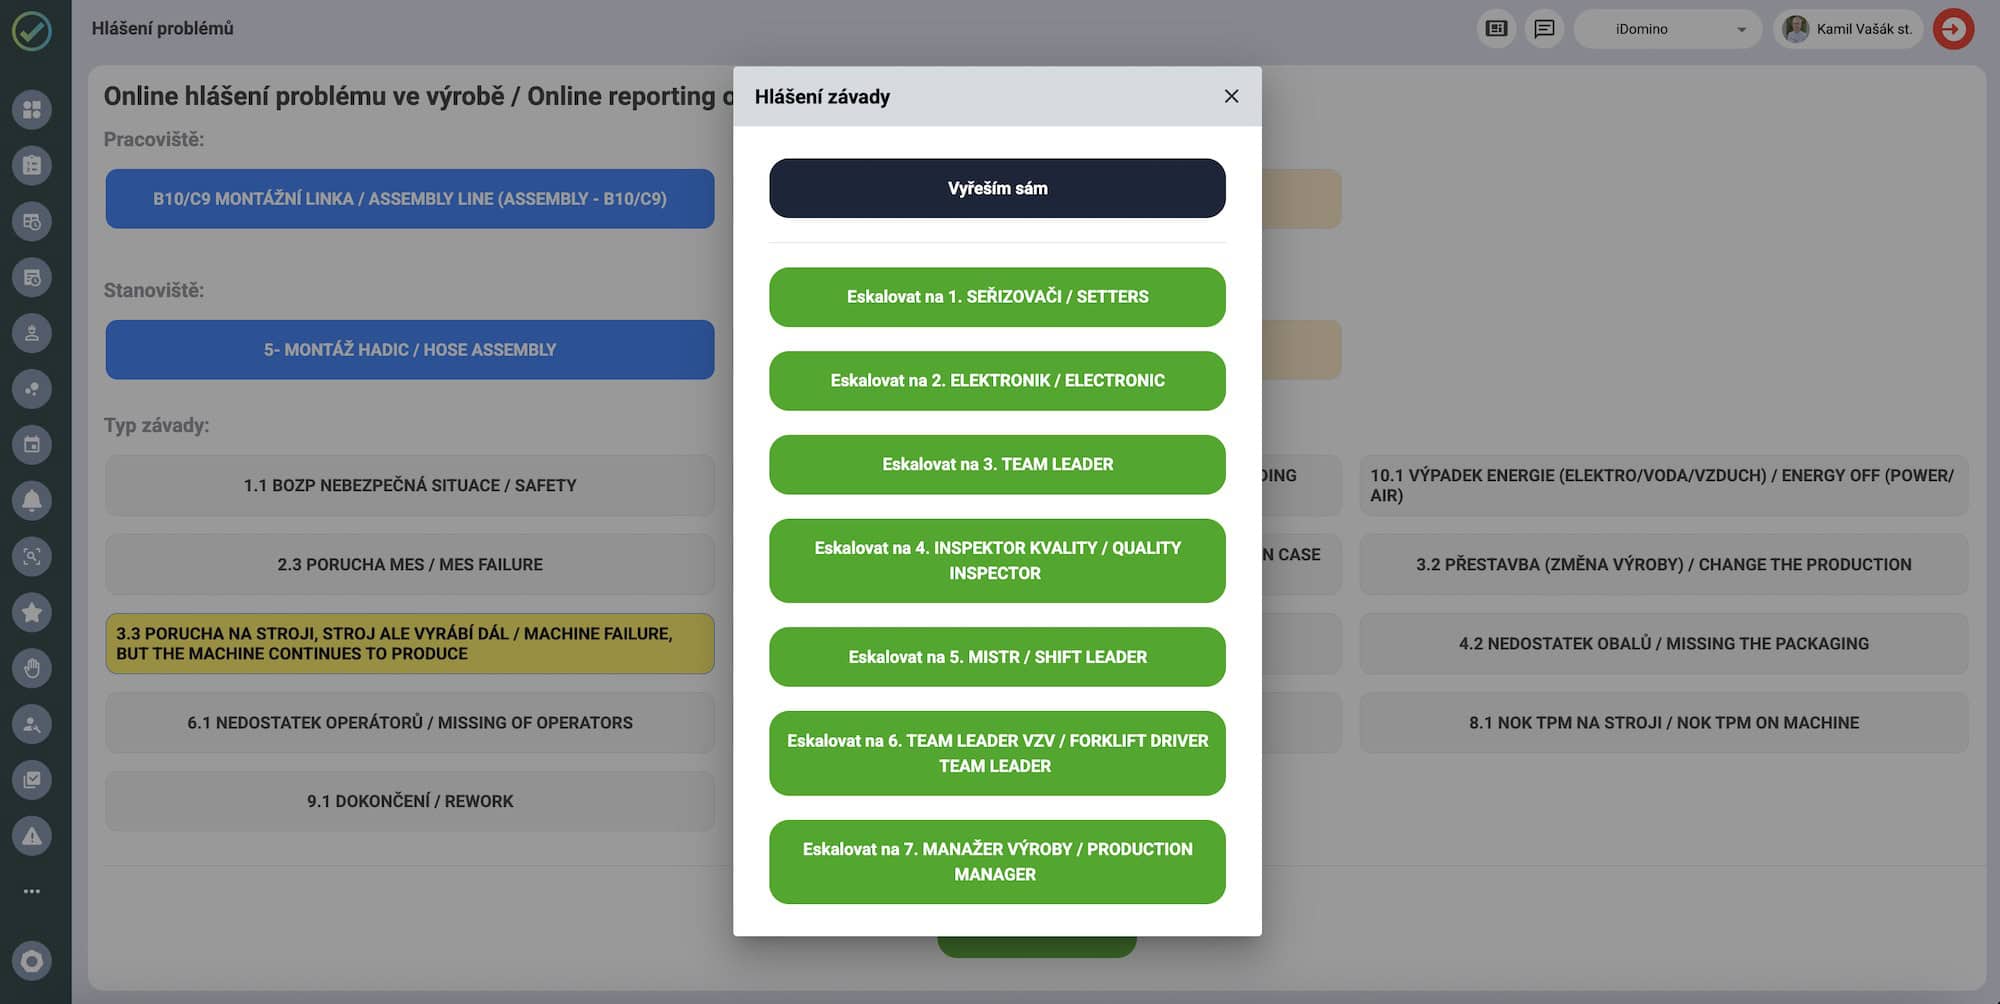Escalate to 5. MISTR / SHIFT LEADER
Viewport: 2000px width, 1004px height.
[x=997, y=657]
